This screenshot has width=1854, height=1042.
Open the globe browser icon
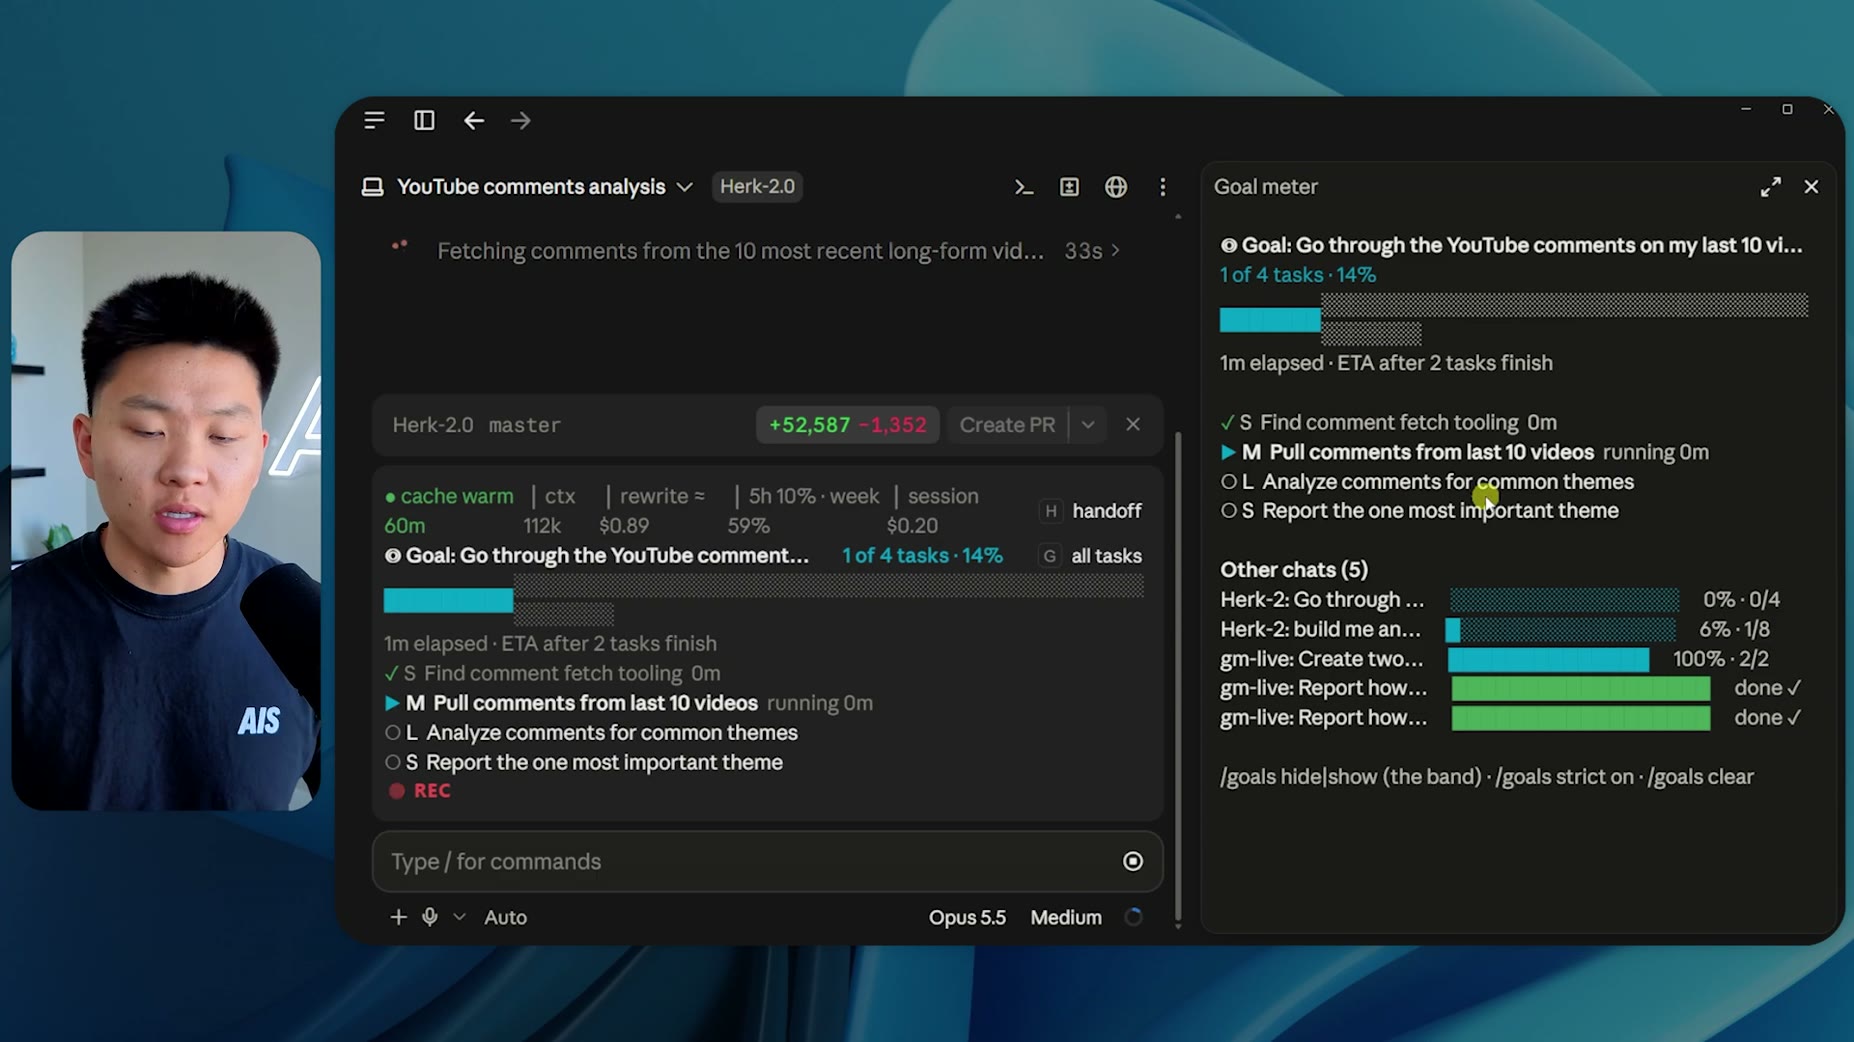coord(1116,187)
